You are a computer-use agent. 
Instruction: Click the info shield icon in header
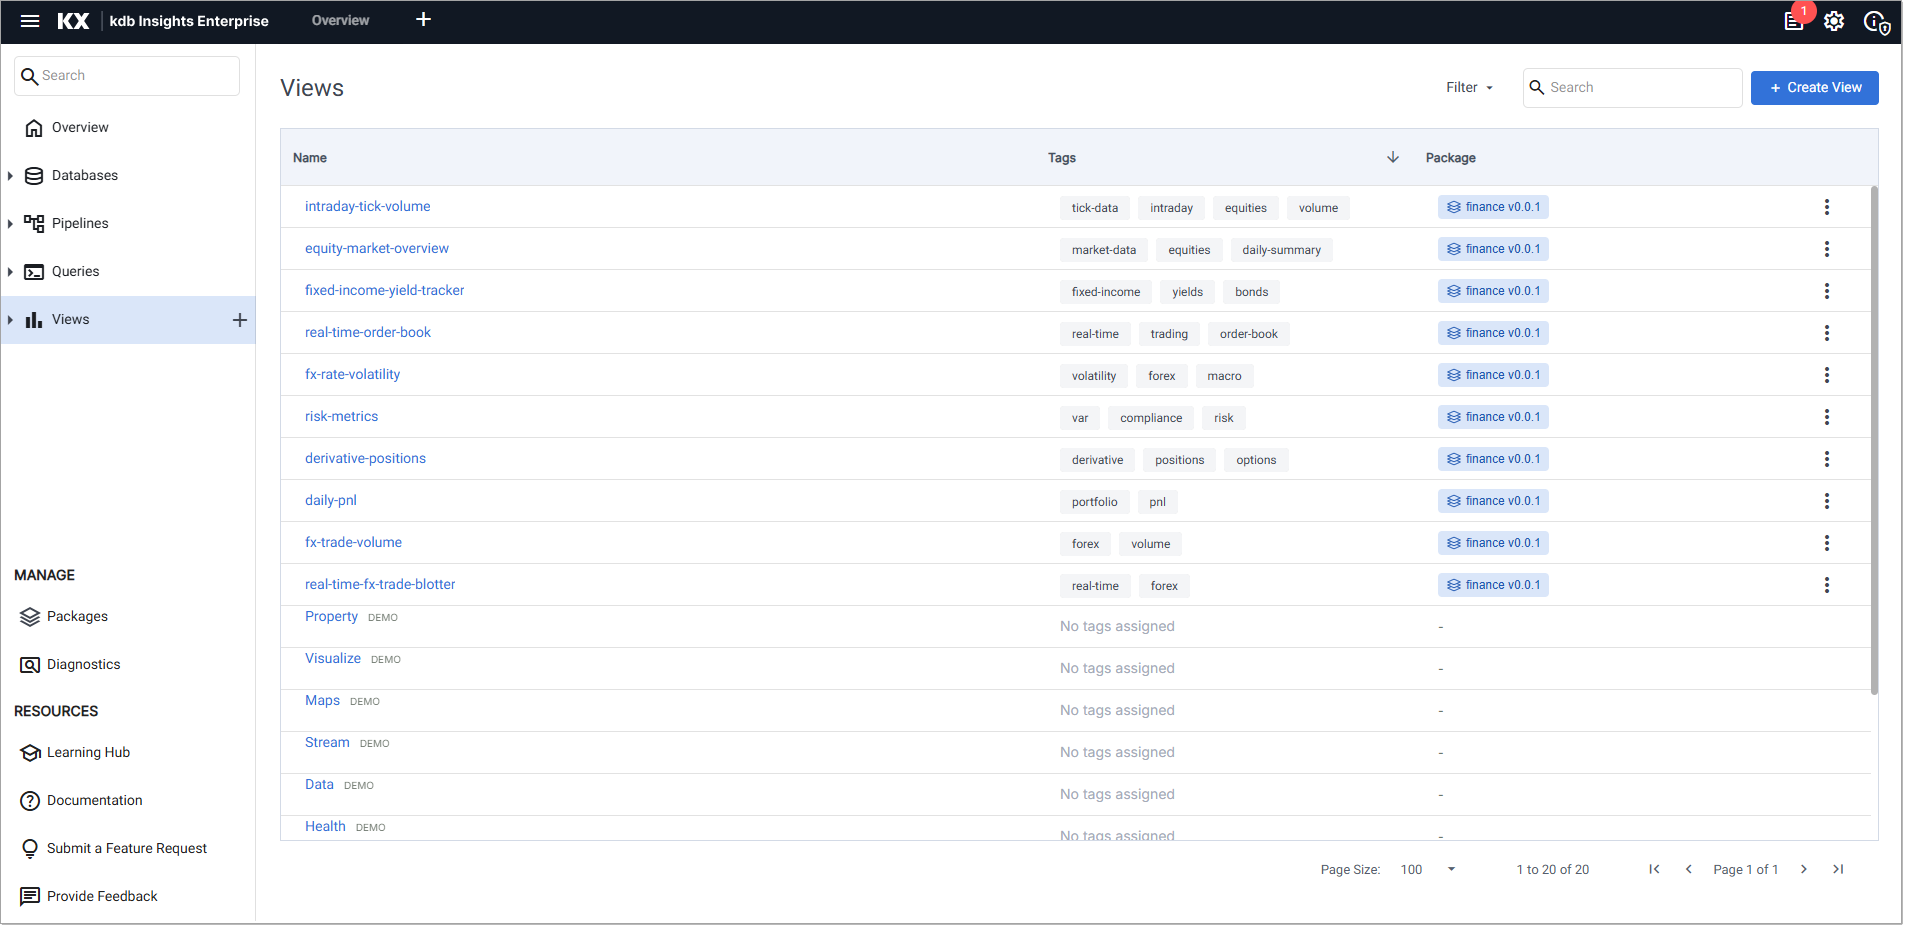point(1876,22)
